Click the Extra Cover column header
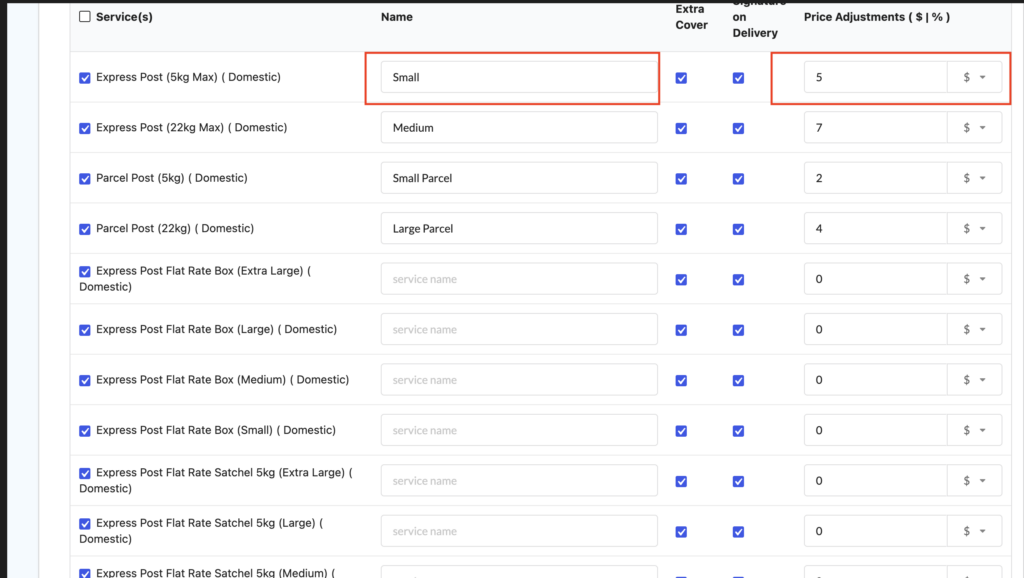The height and width of the screenshot is (578, 1024). (x=691, y=17)
